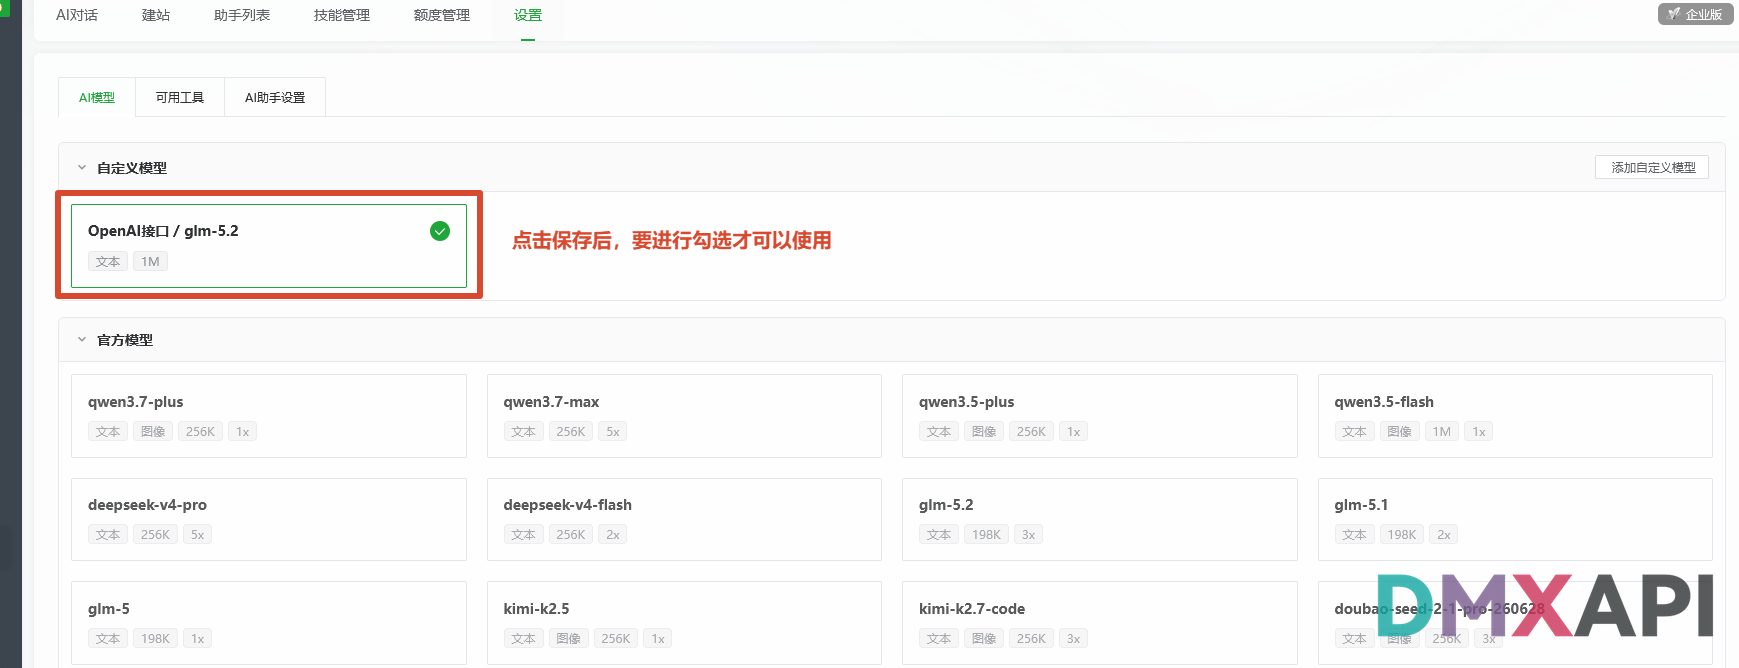Click the green checkmark on OpenAI glm-5.2 card
Image resolution: width=1739 pixels, height=668 pixels.
coord(440,231)
